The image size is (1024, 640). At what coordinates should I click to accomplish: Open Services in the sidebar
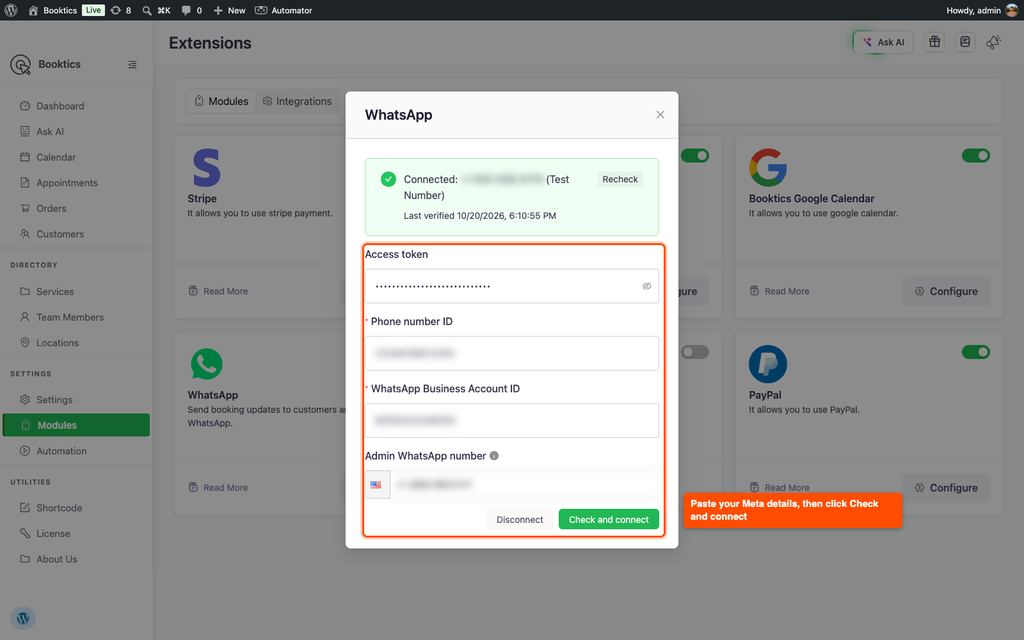coord(55,291)
